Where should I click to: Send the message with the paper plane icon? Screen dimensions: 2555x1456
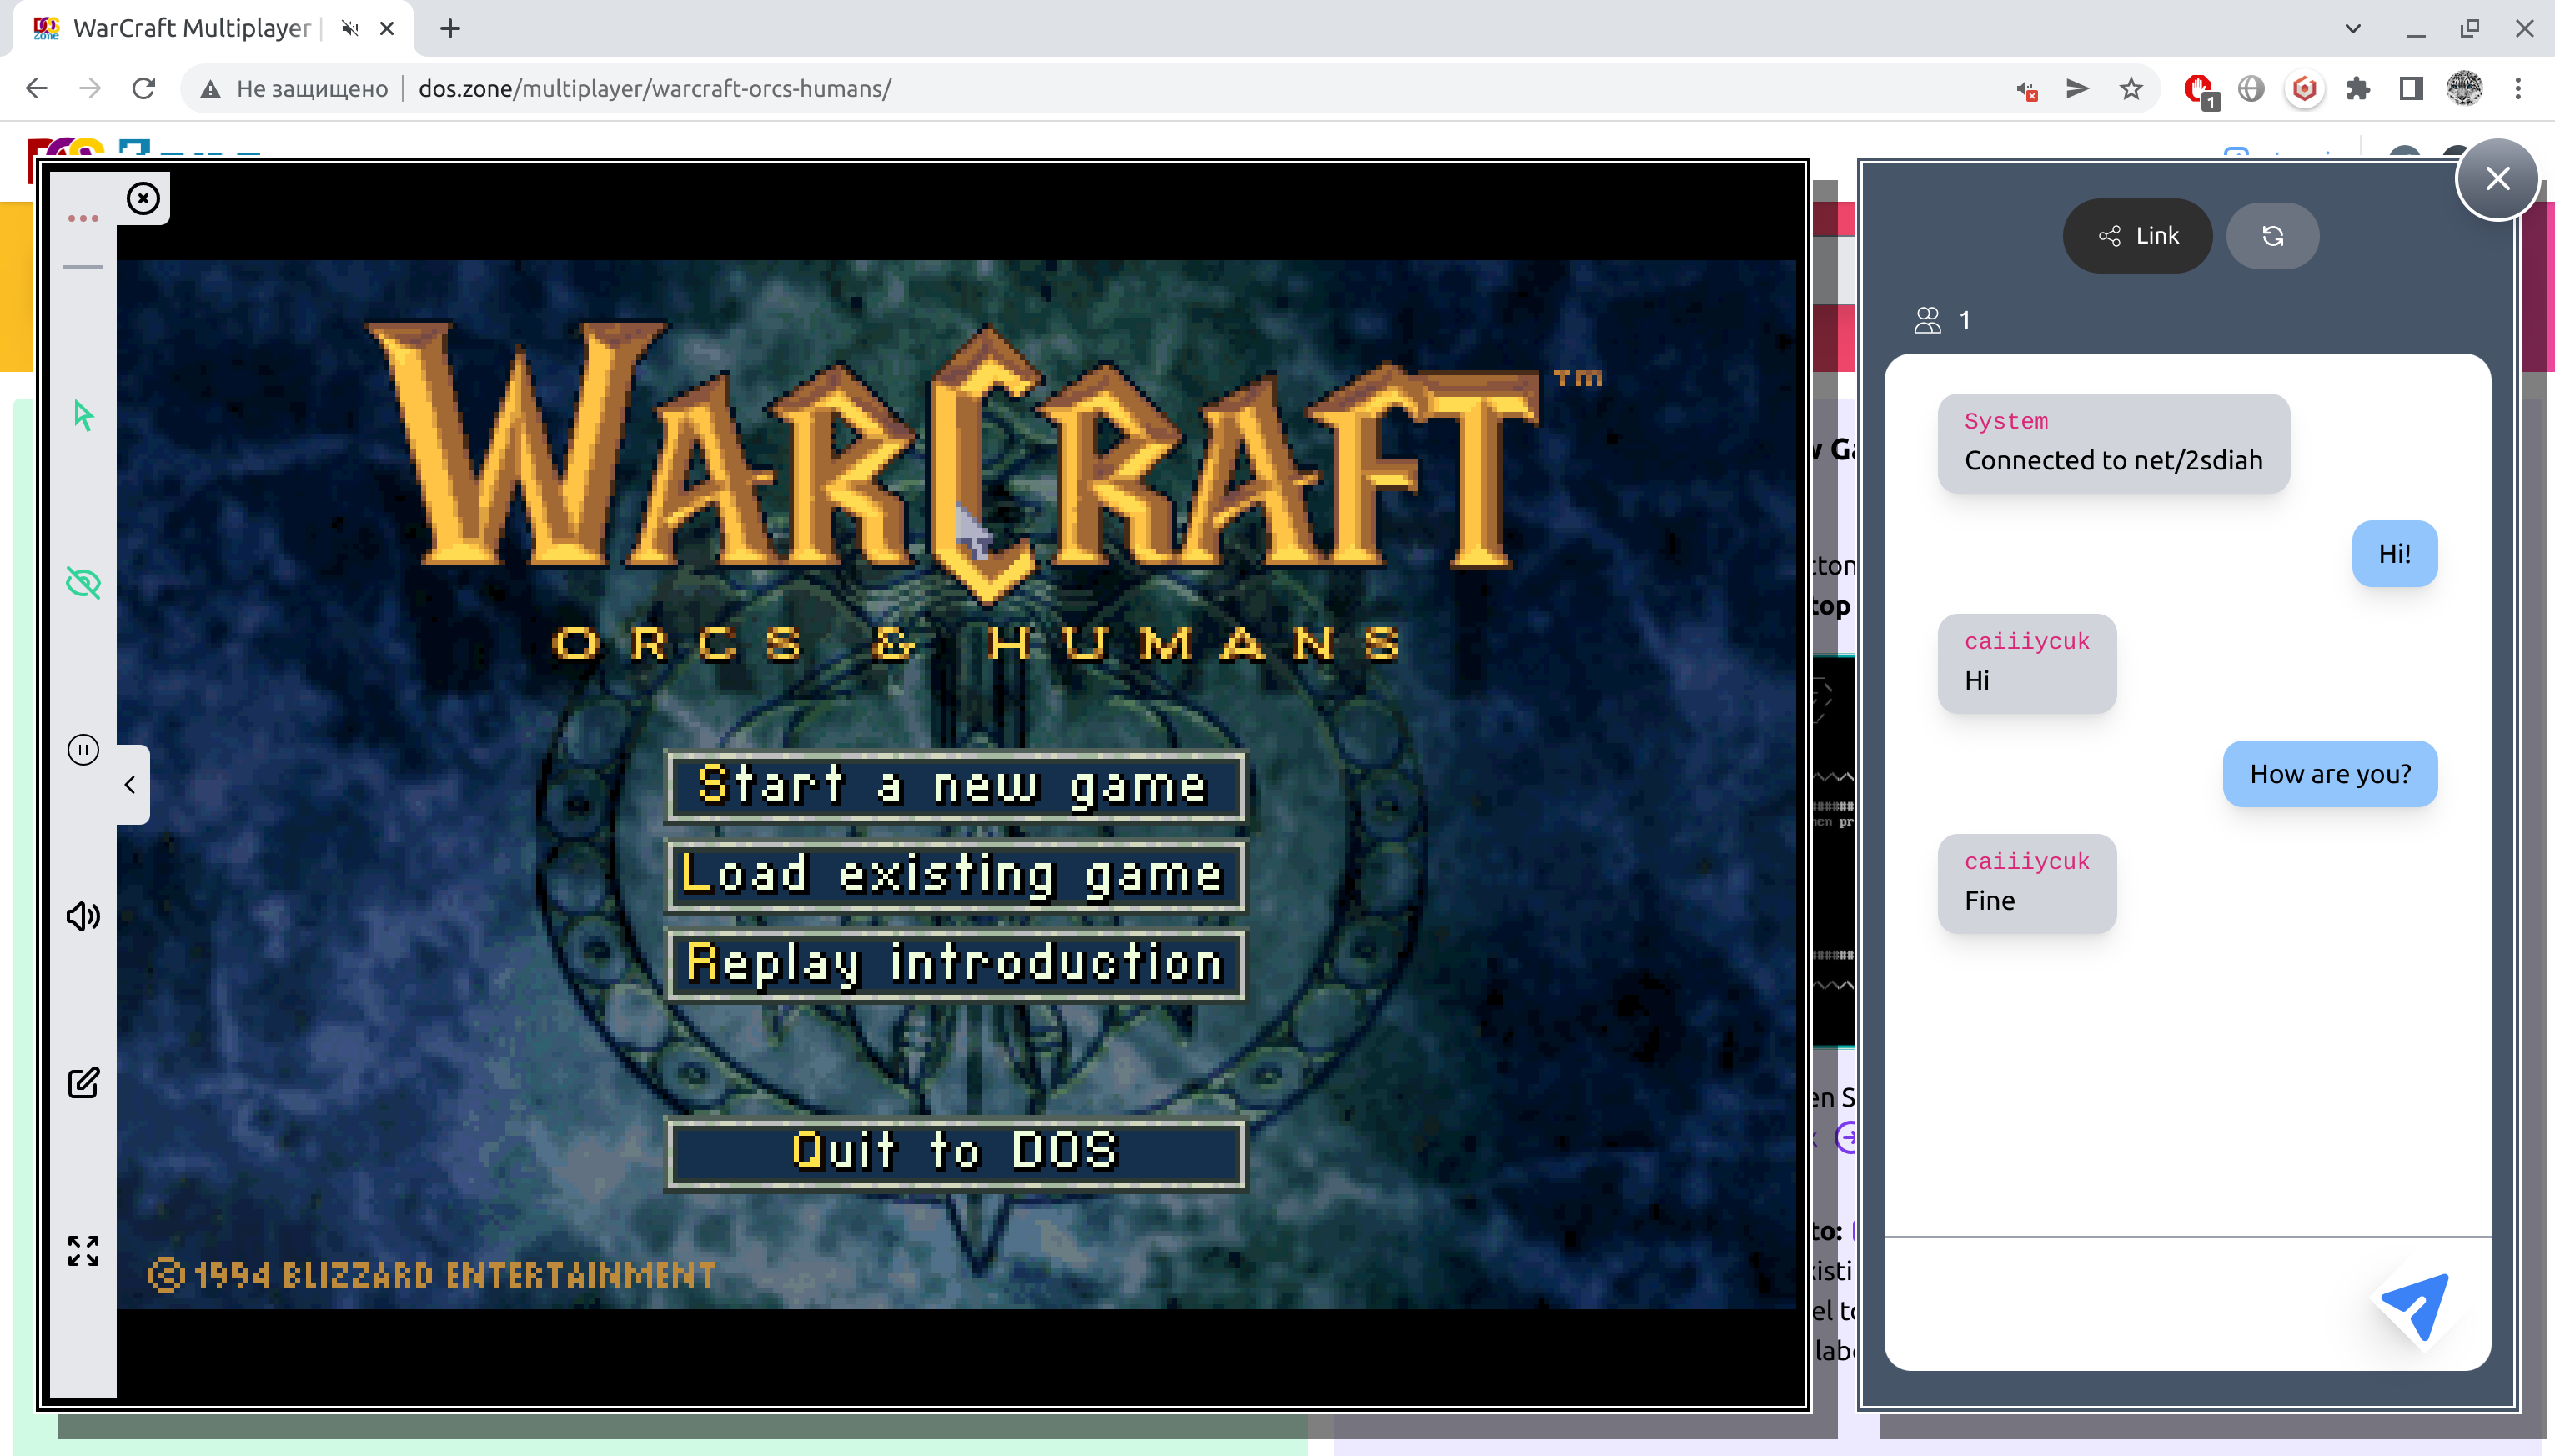coord(2415,1304)
